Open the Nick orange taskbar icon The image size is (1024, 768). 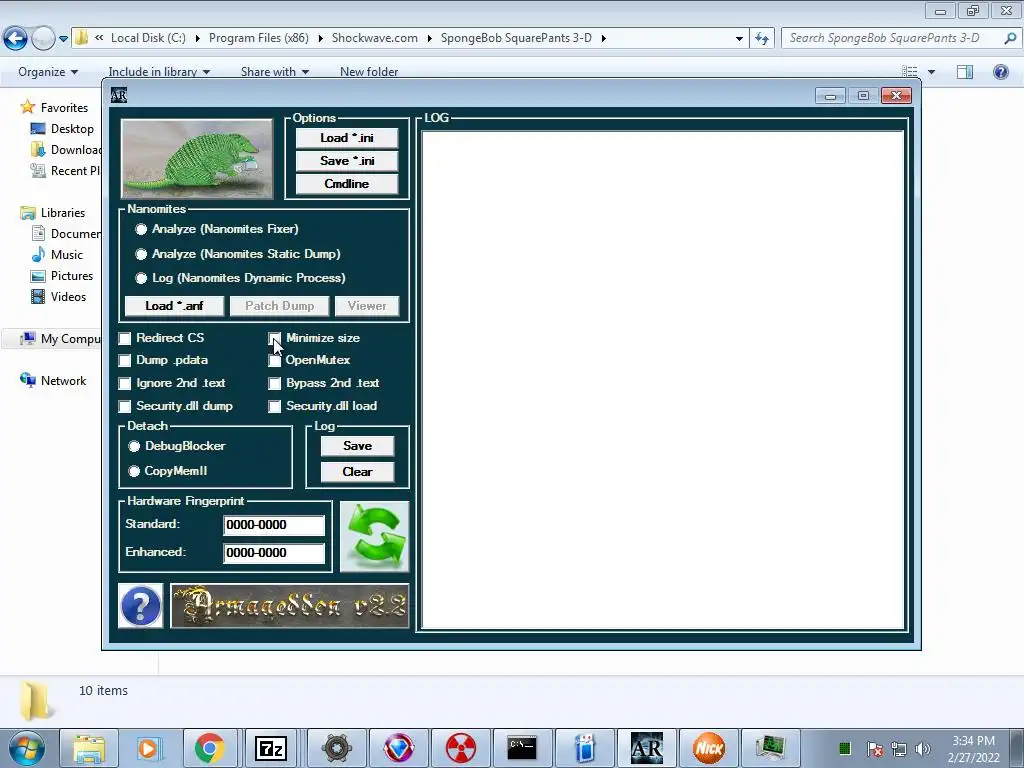(x=709, y=748)
